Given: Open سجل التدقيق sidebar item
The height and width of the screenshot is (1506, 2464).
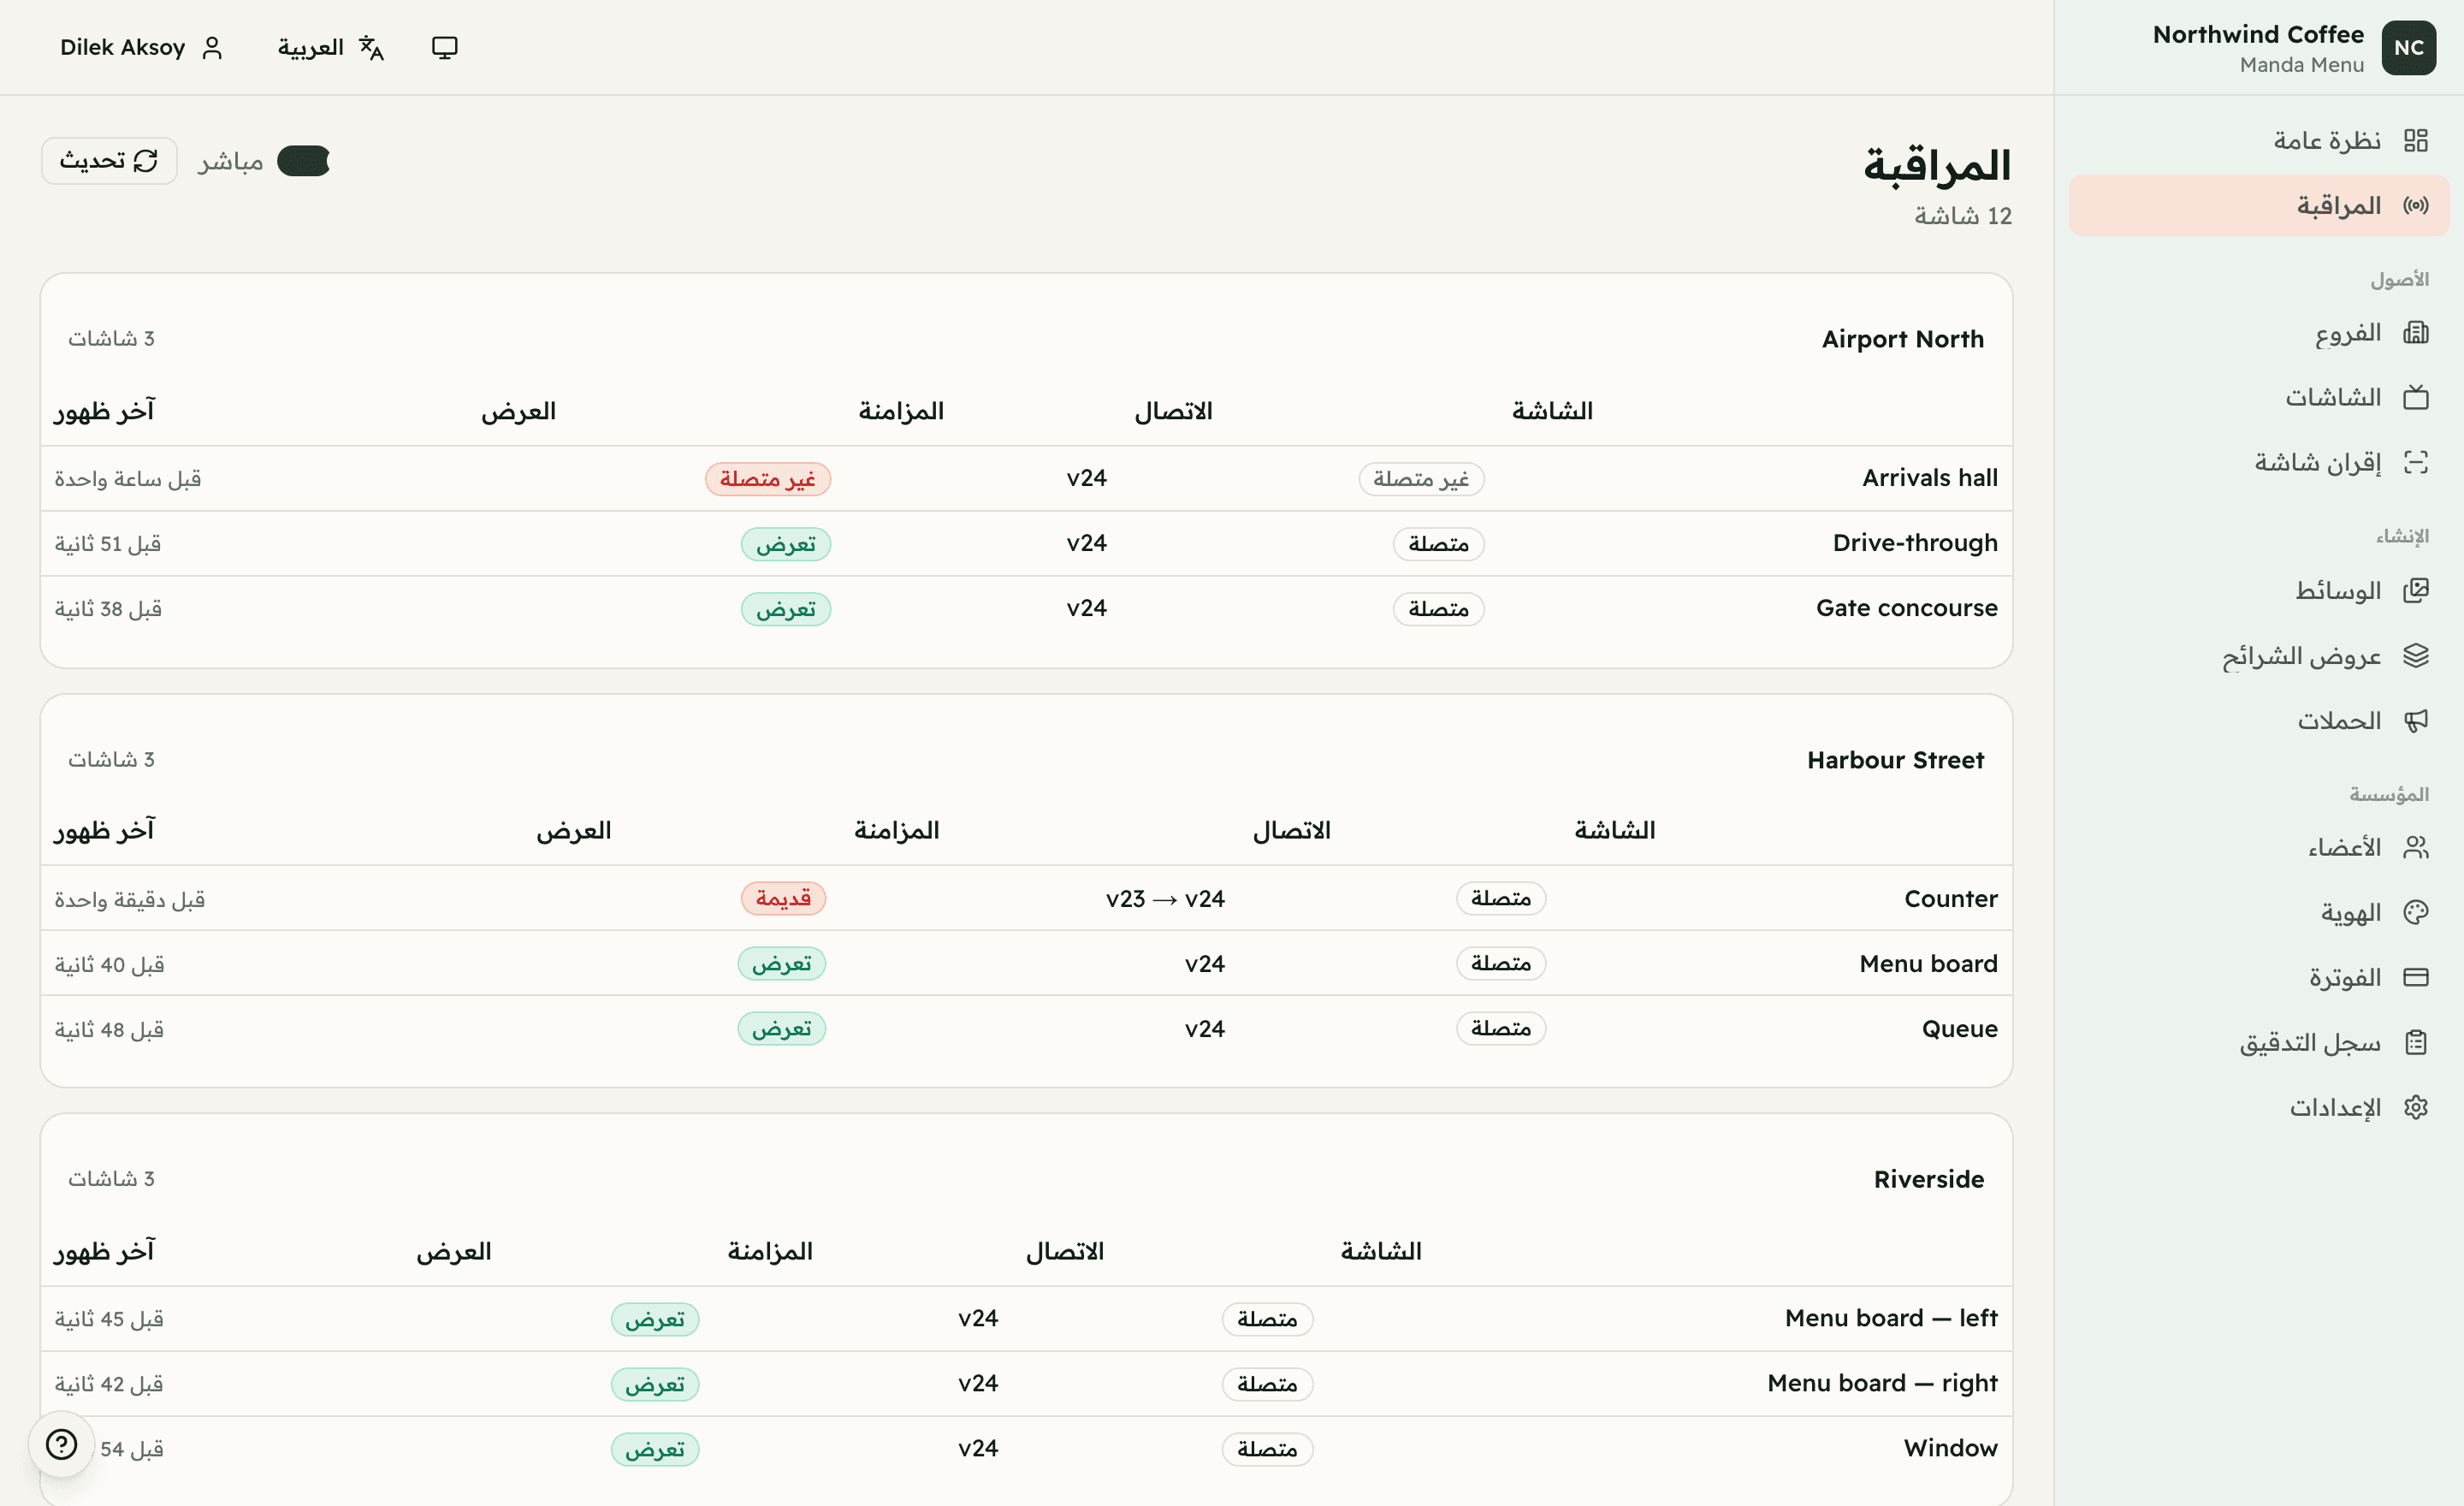Looking at the screenshot, I should click(x=2258, y=1042).
